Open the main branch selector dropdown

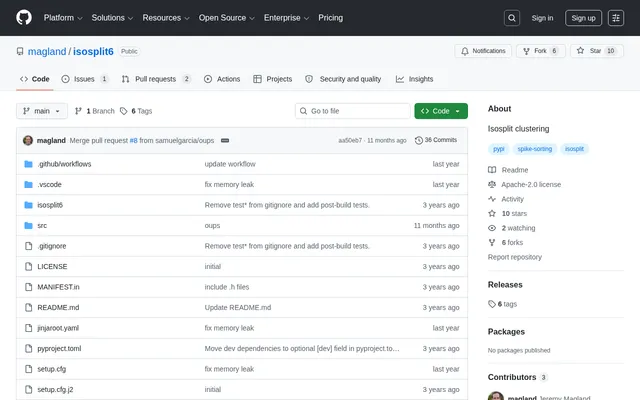pos(42,111)
